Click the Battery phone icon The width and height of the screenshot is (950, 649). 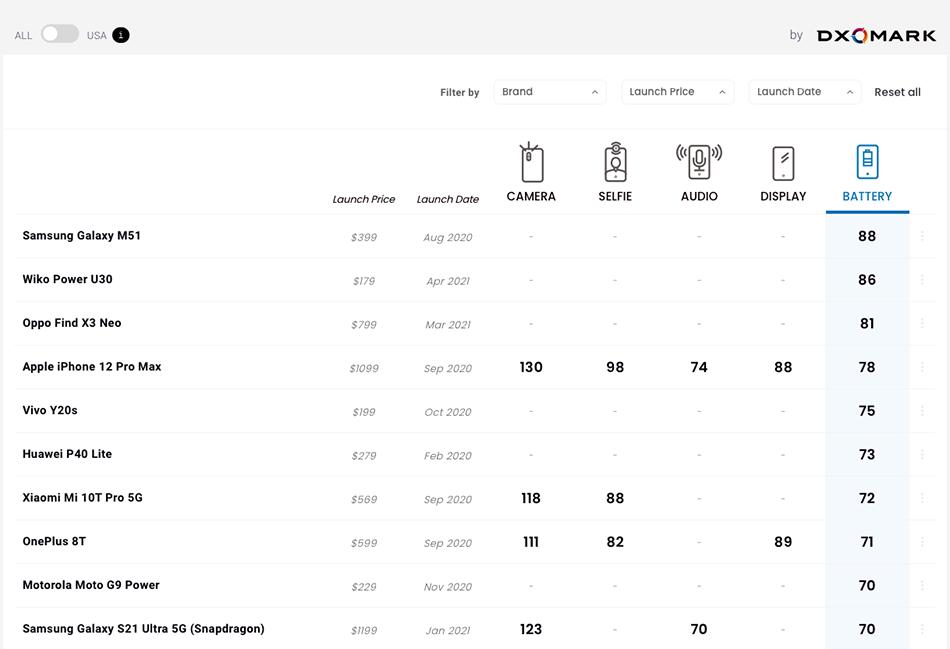pos(867,162)
